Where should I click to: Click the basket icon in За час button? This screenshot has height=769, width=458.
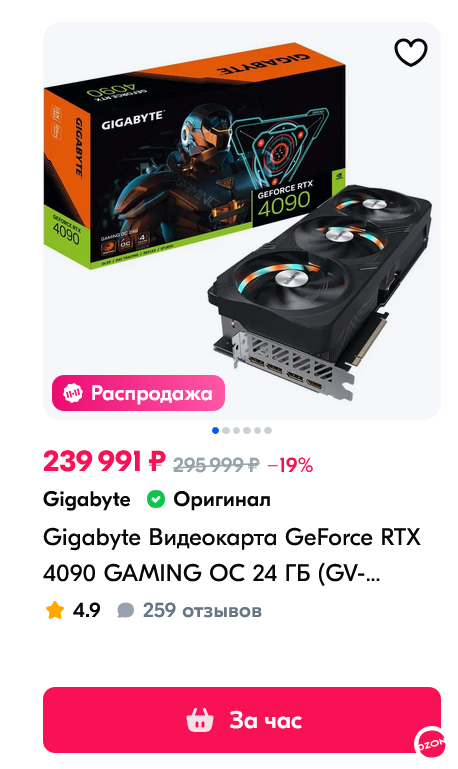[x=200, y=720]
